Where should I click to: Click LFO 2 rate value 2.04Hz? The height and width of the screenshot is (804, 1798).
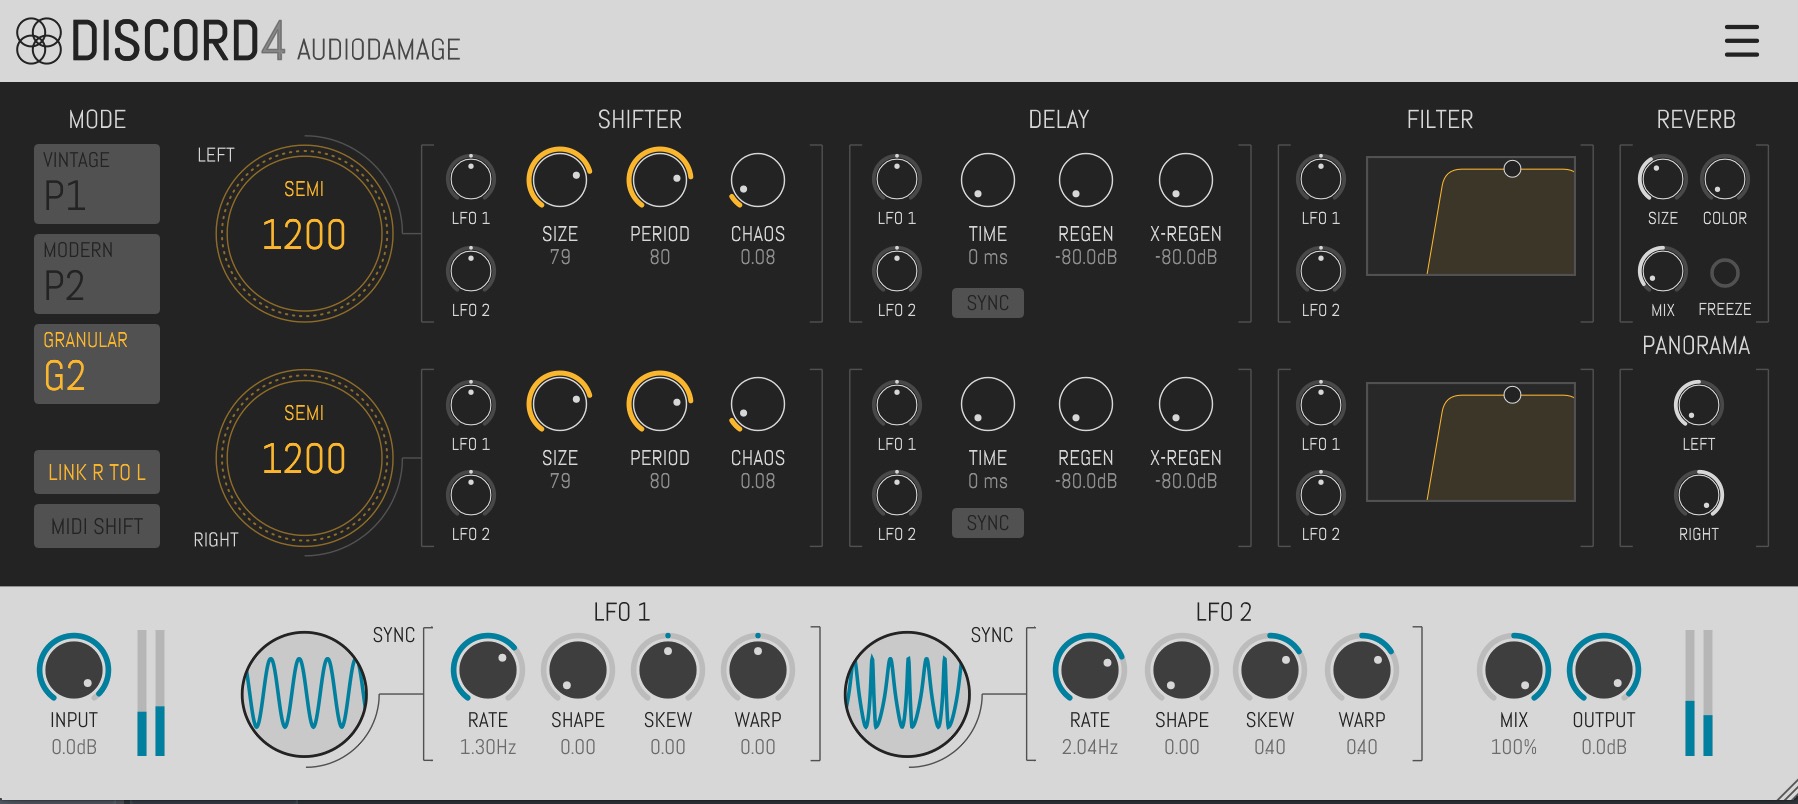pos(1090,747)
